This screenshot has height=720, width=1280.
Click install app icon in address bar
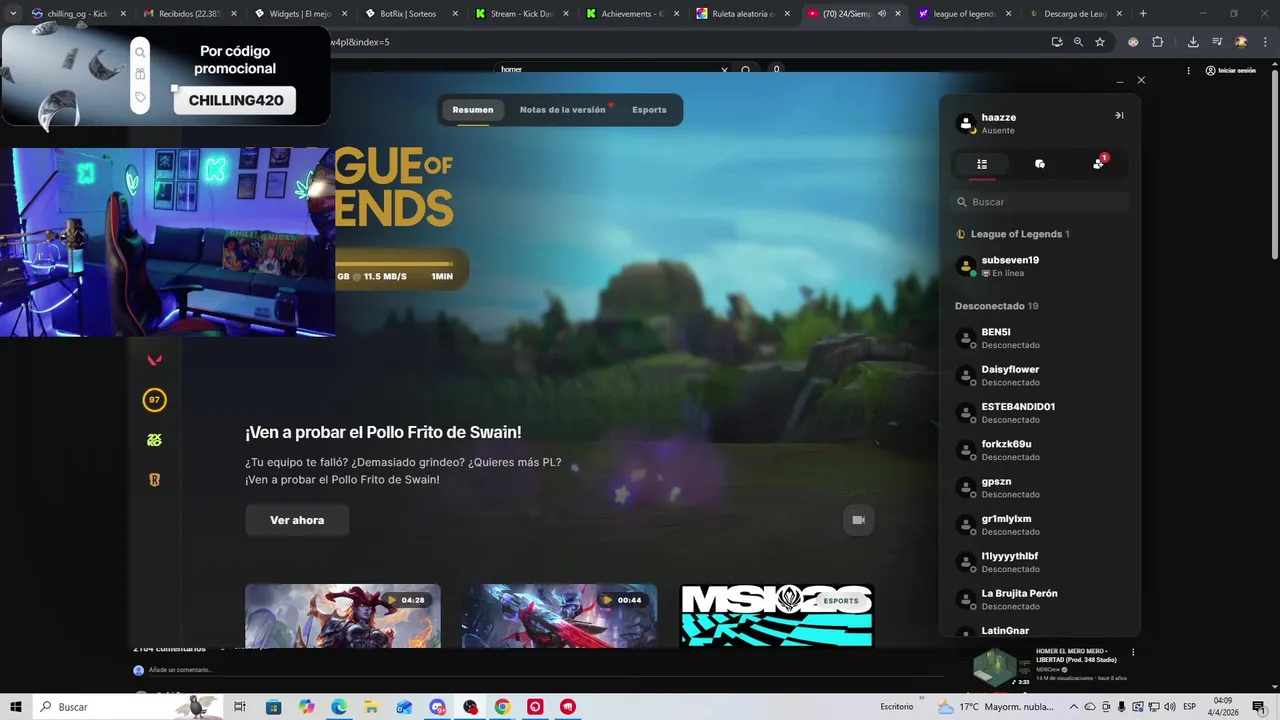point(1057,42)
